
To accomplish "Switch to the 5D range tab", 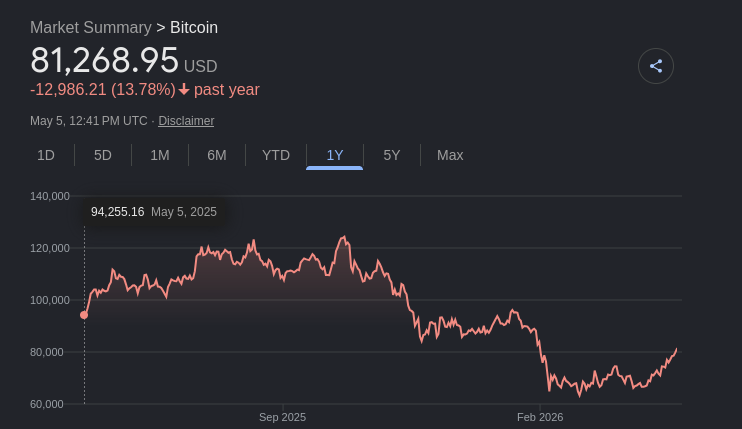I will tap(103, 155).
